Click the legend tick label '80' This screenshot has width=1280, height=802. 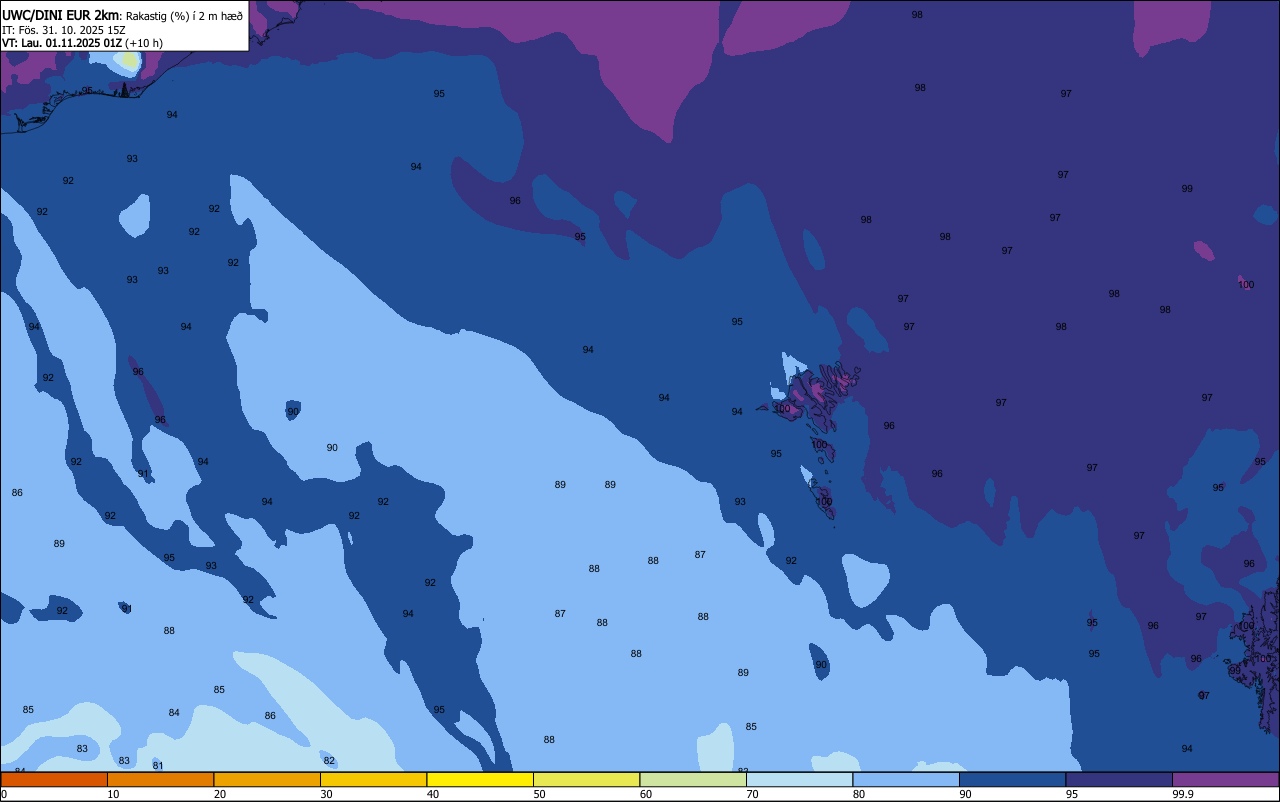(859, 794)
